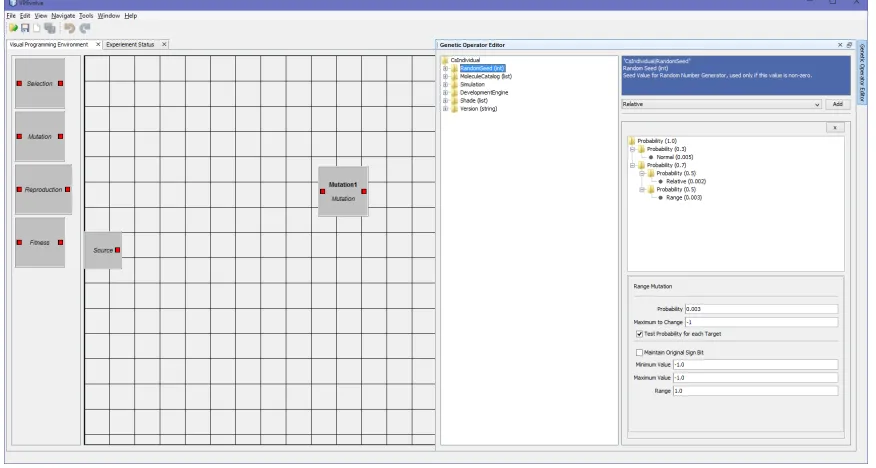
Task: Expand the Version (string) node
Action: point(445,109)
